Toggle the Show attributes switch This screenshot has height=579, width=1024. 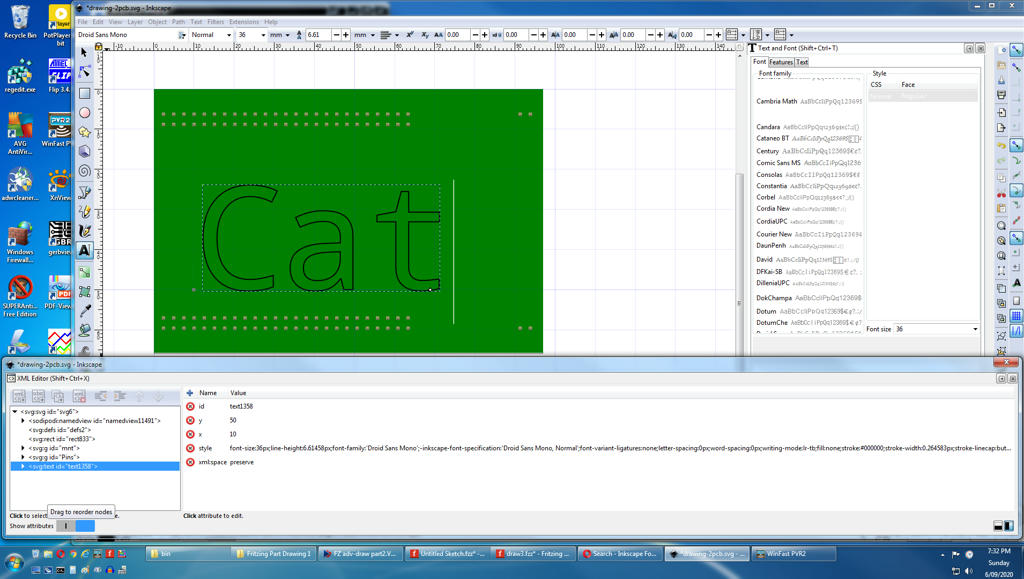pos(76,525)
